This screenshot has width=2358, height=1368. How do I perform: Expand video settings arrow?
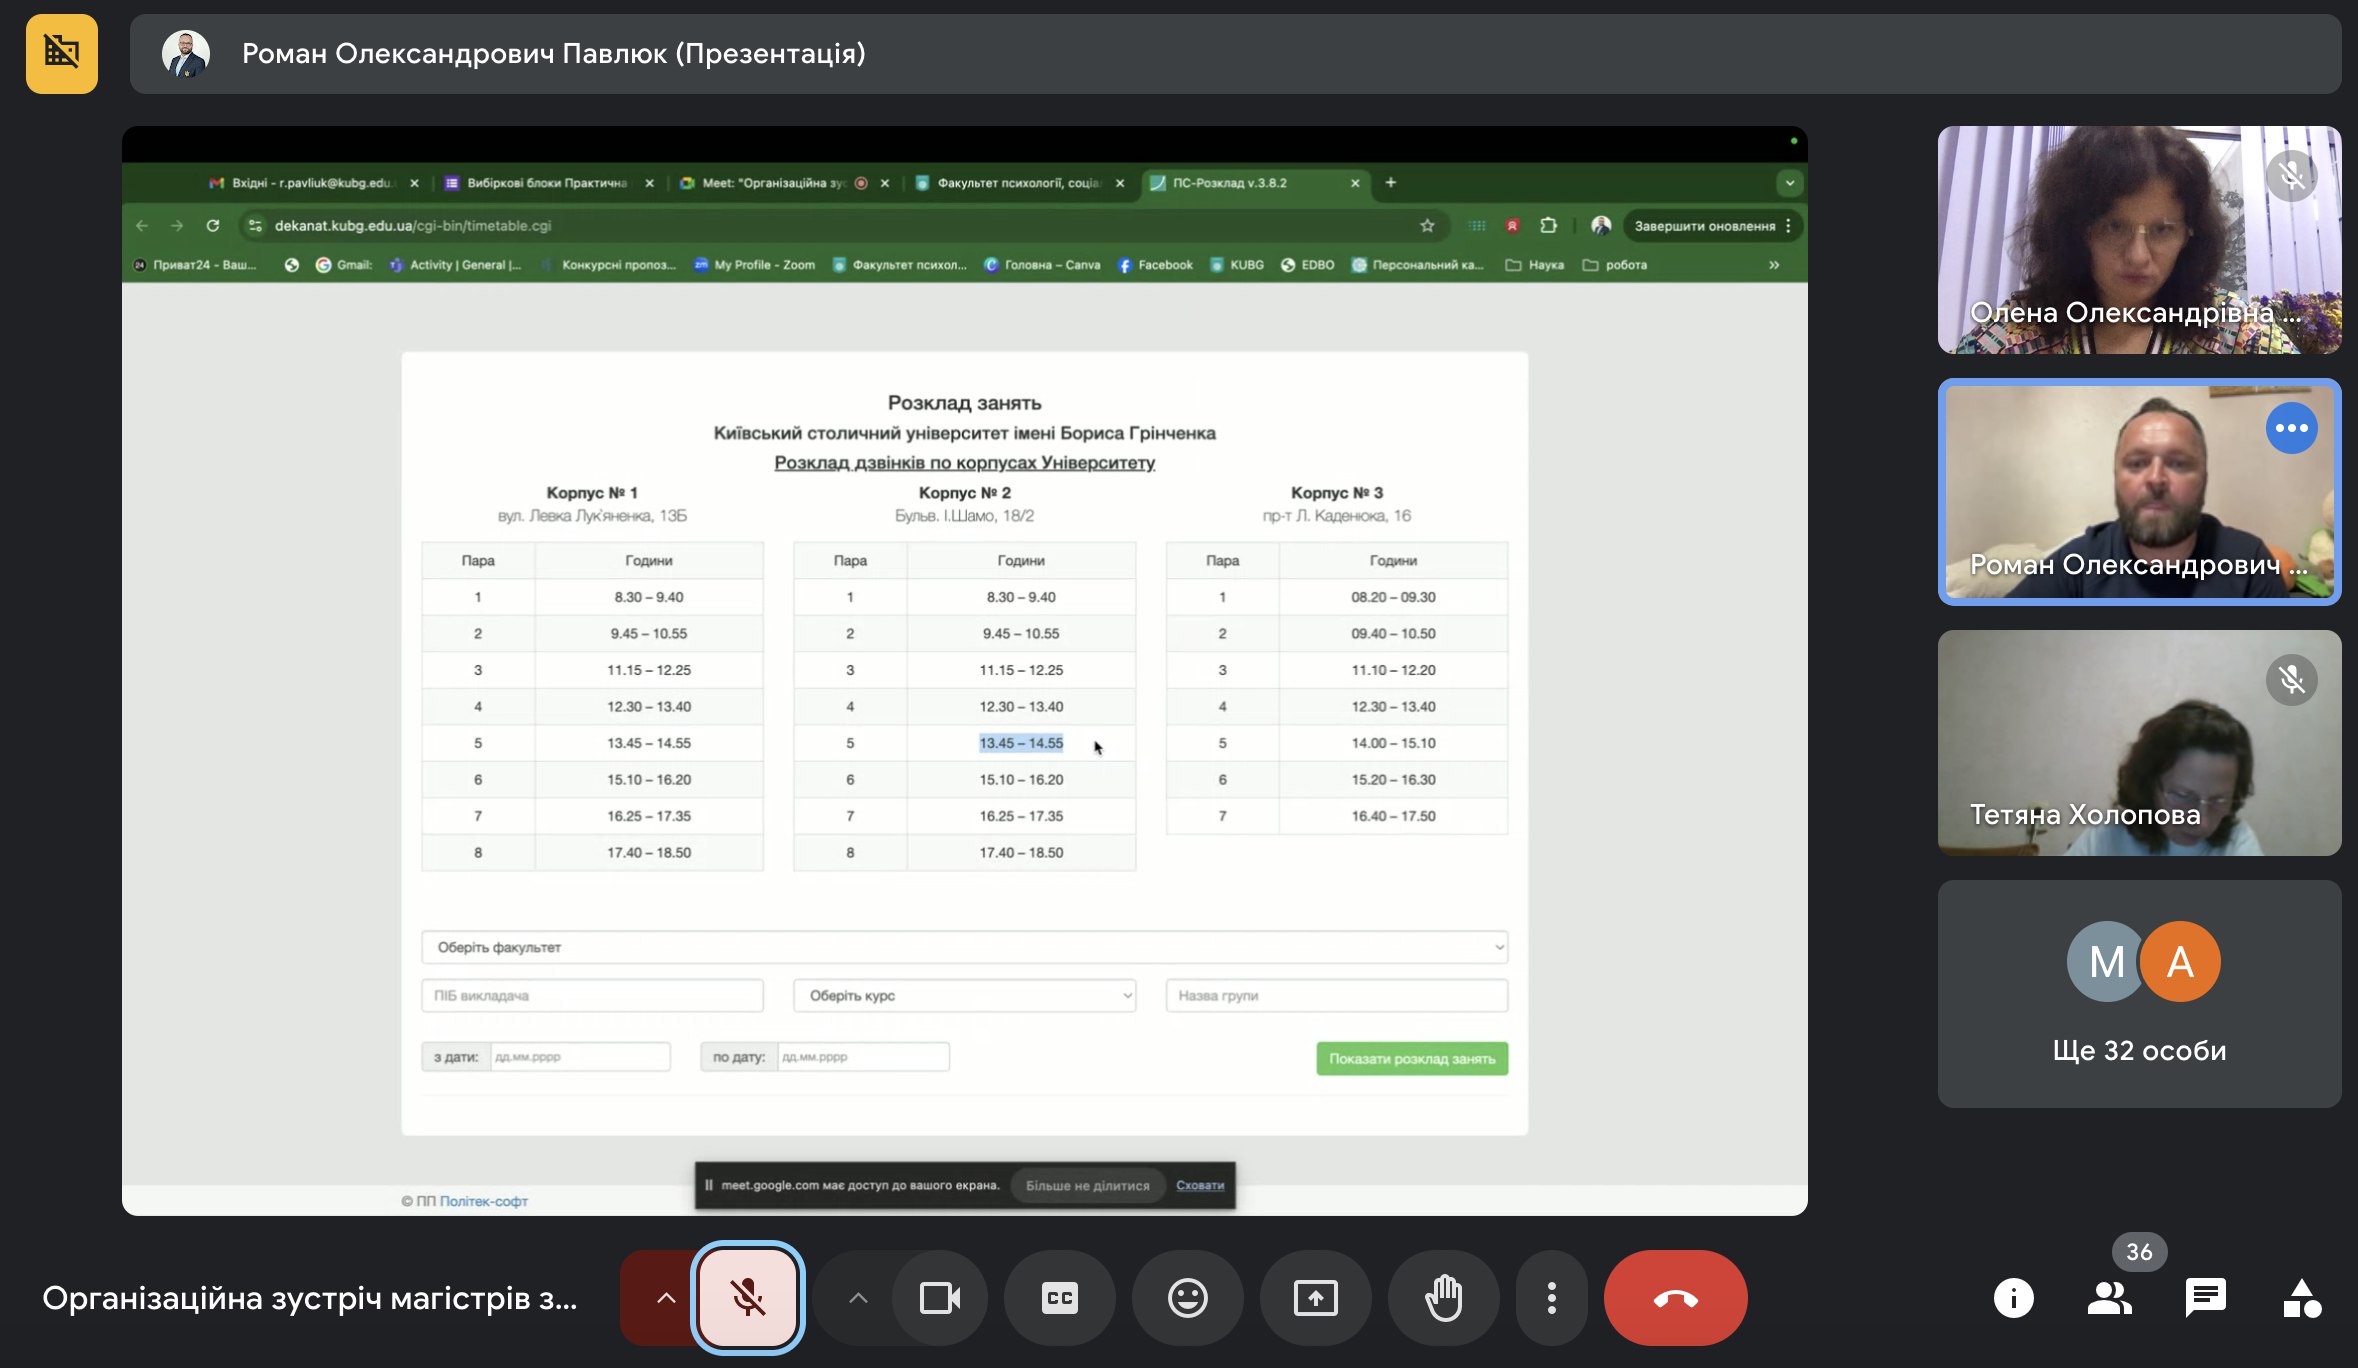[857, 1298]
